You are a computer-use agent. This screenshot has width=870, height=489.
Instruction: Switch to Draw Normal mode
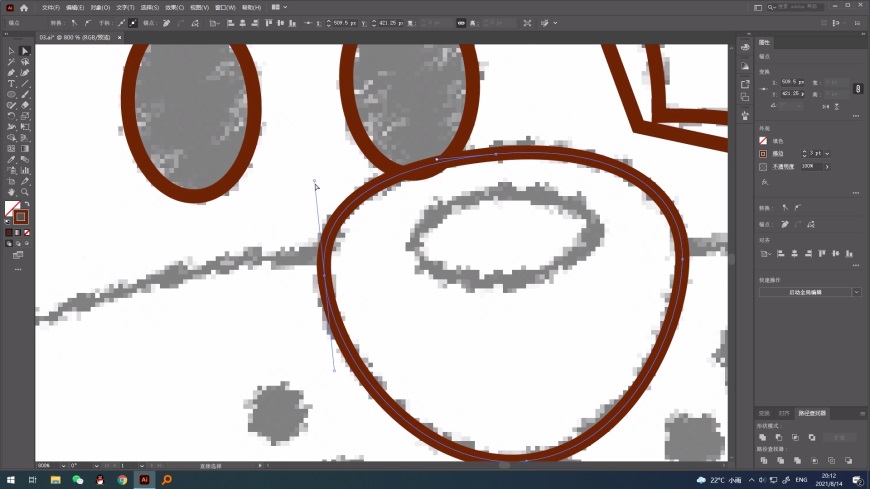(9, 244)
